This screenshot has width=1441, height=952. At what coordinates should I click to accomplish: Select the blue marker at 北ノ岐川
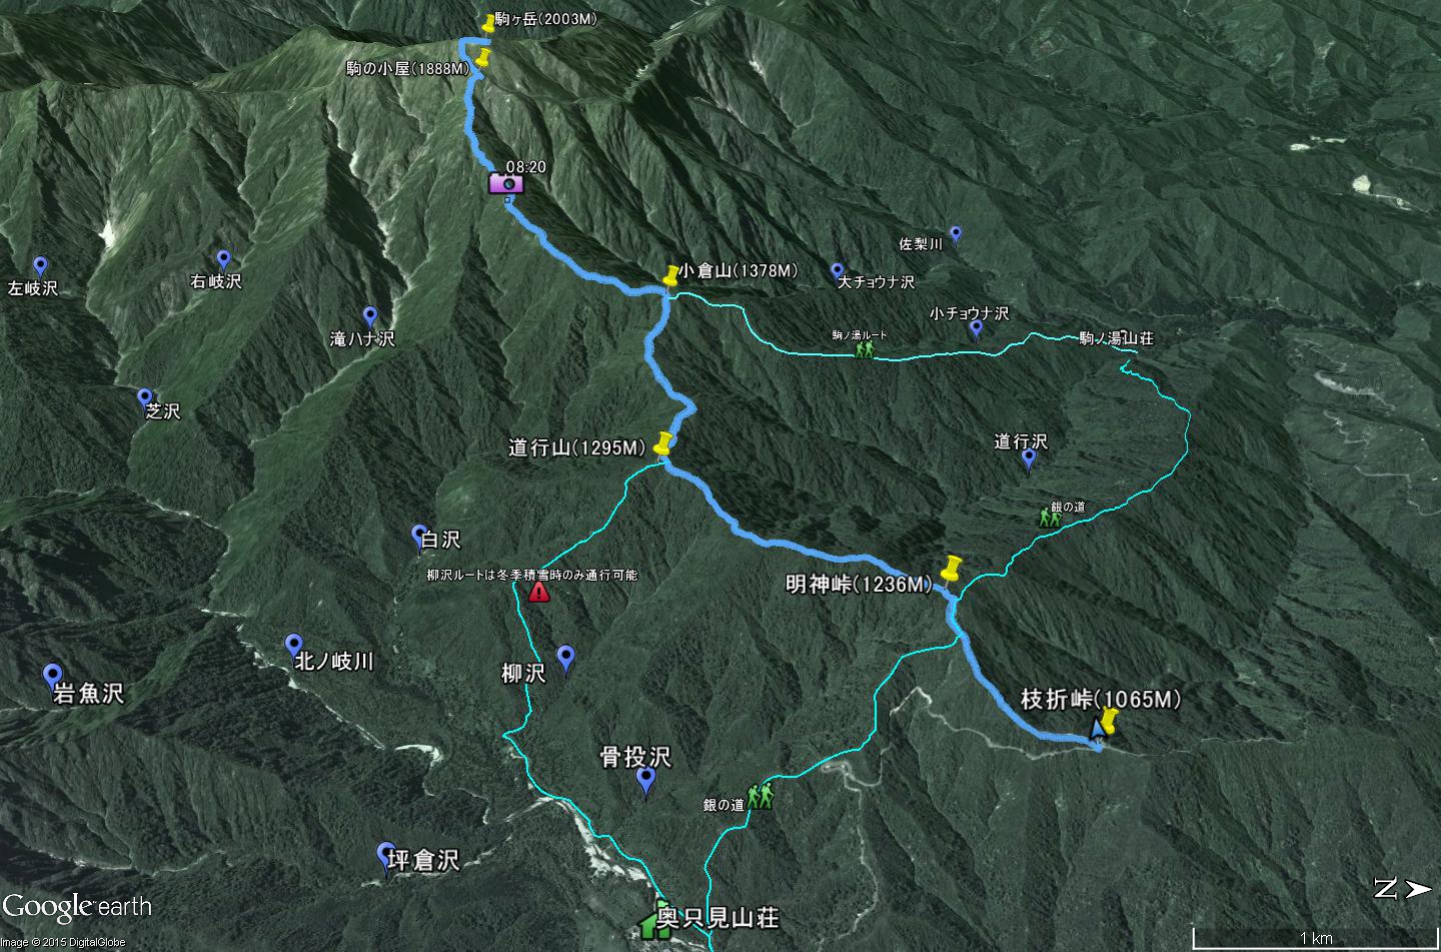coord(293,646)
